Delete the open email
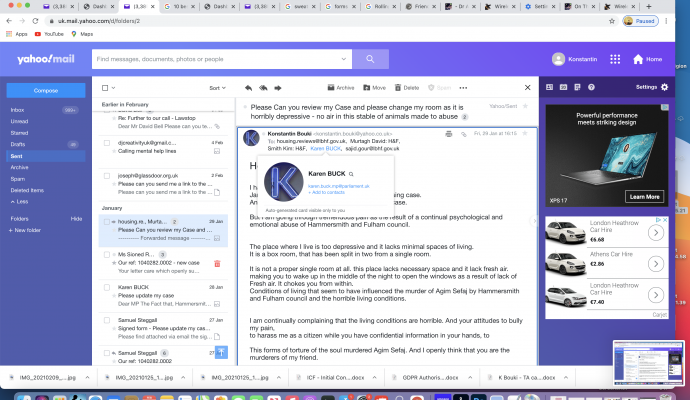The width and height of the screenshot is (690, 400). click(406, 88)
